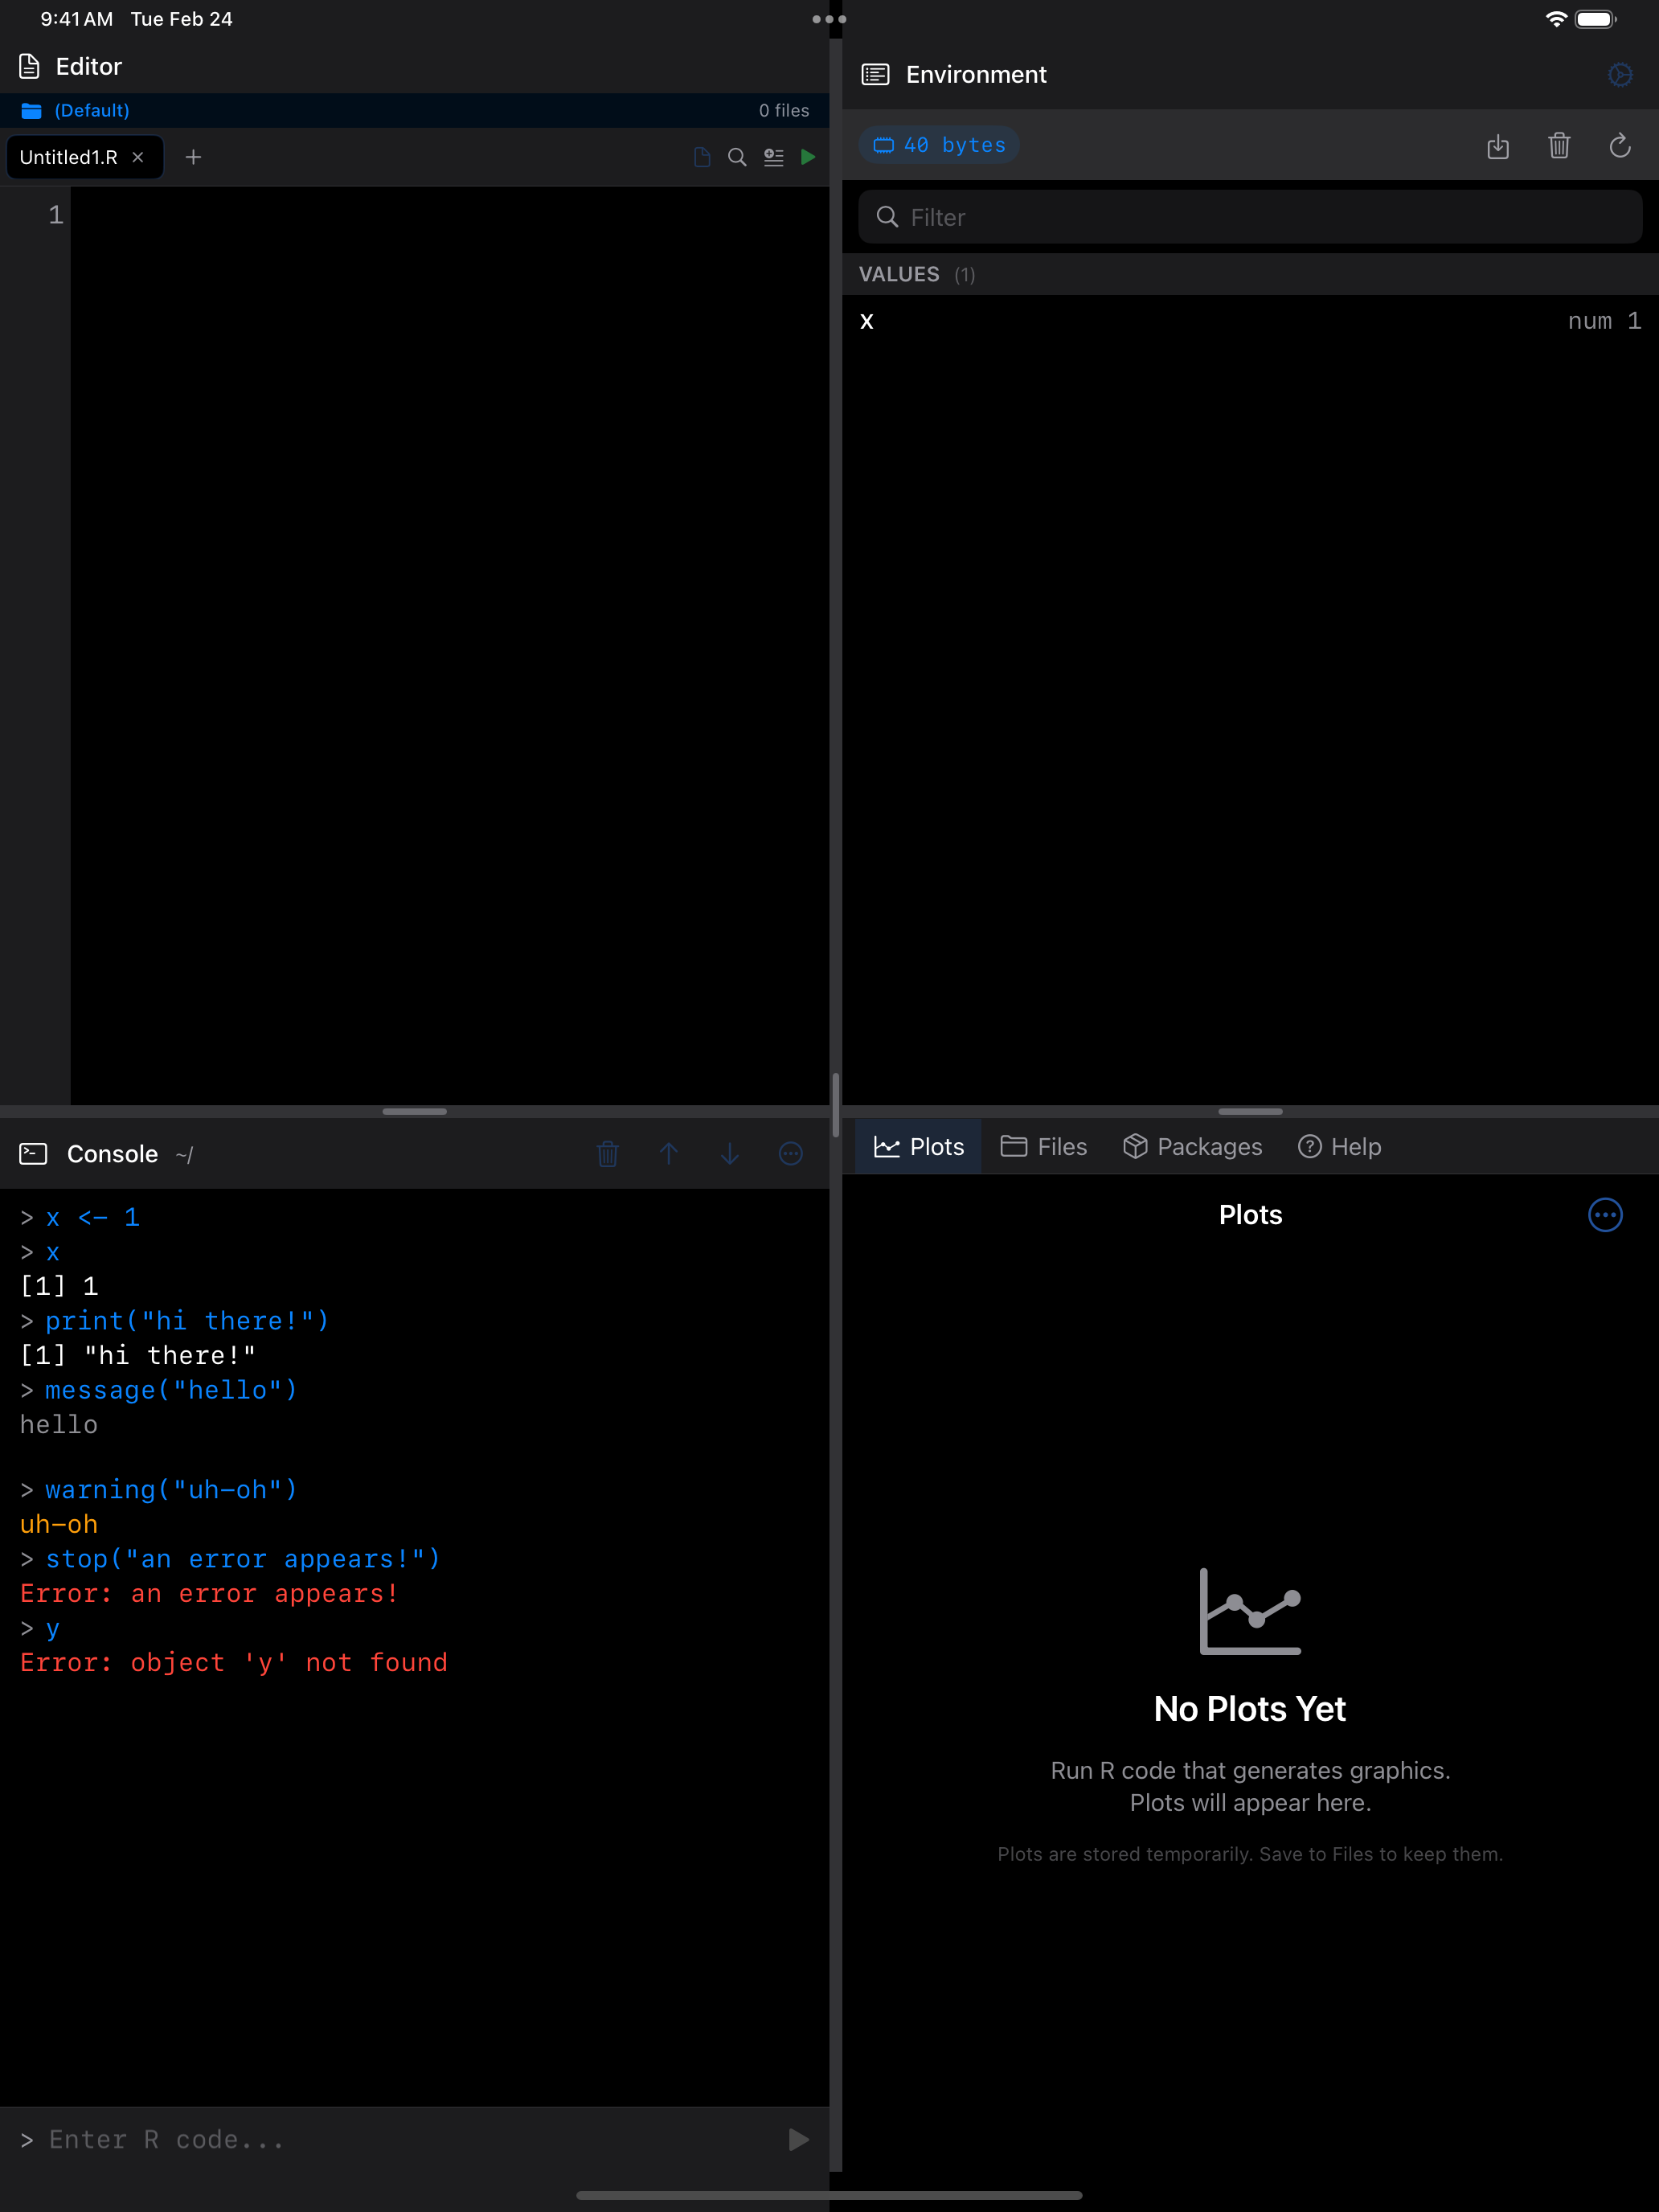Open Environment settings gear
The image size is (1659, 2212).
1620,74
